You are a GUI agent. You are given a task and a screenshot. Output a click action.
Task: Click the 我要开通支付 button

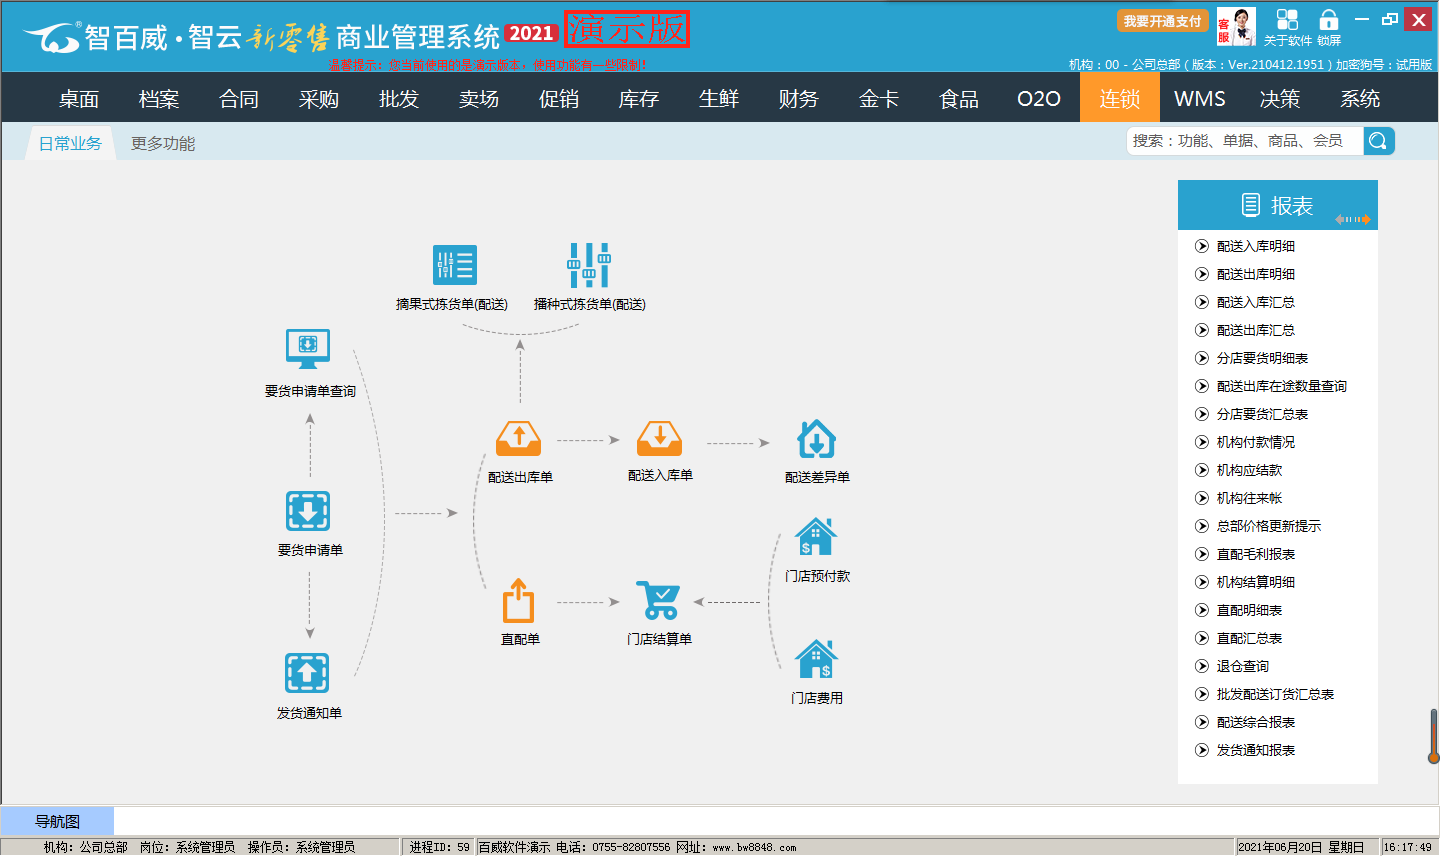pyautogui.click(x=1162, y=21)
